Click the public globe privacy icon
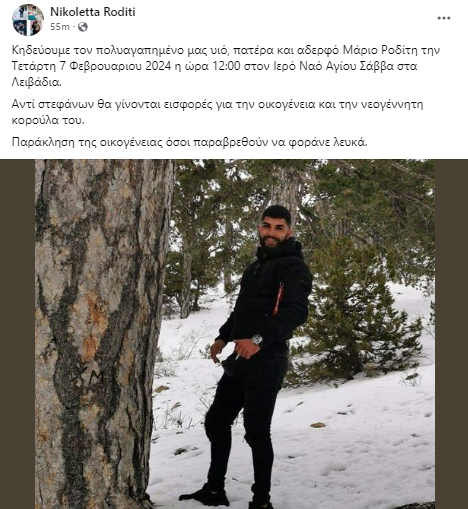The width and height of the screenshot is (468, 509). click(83, 27)
